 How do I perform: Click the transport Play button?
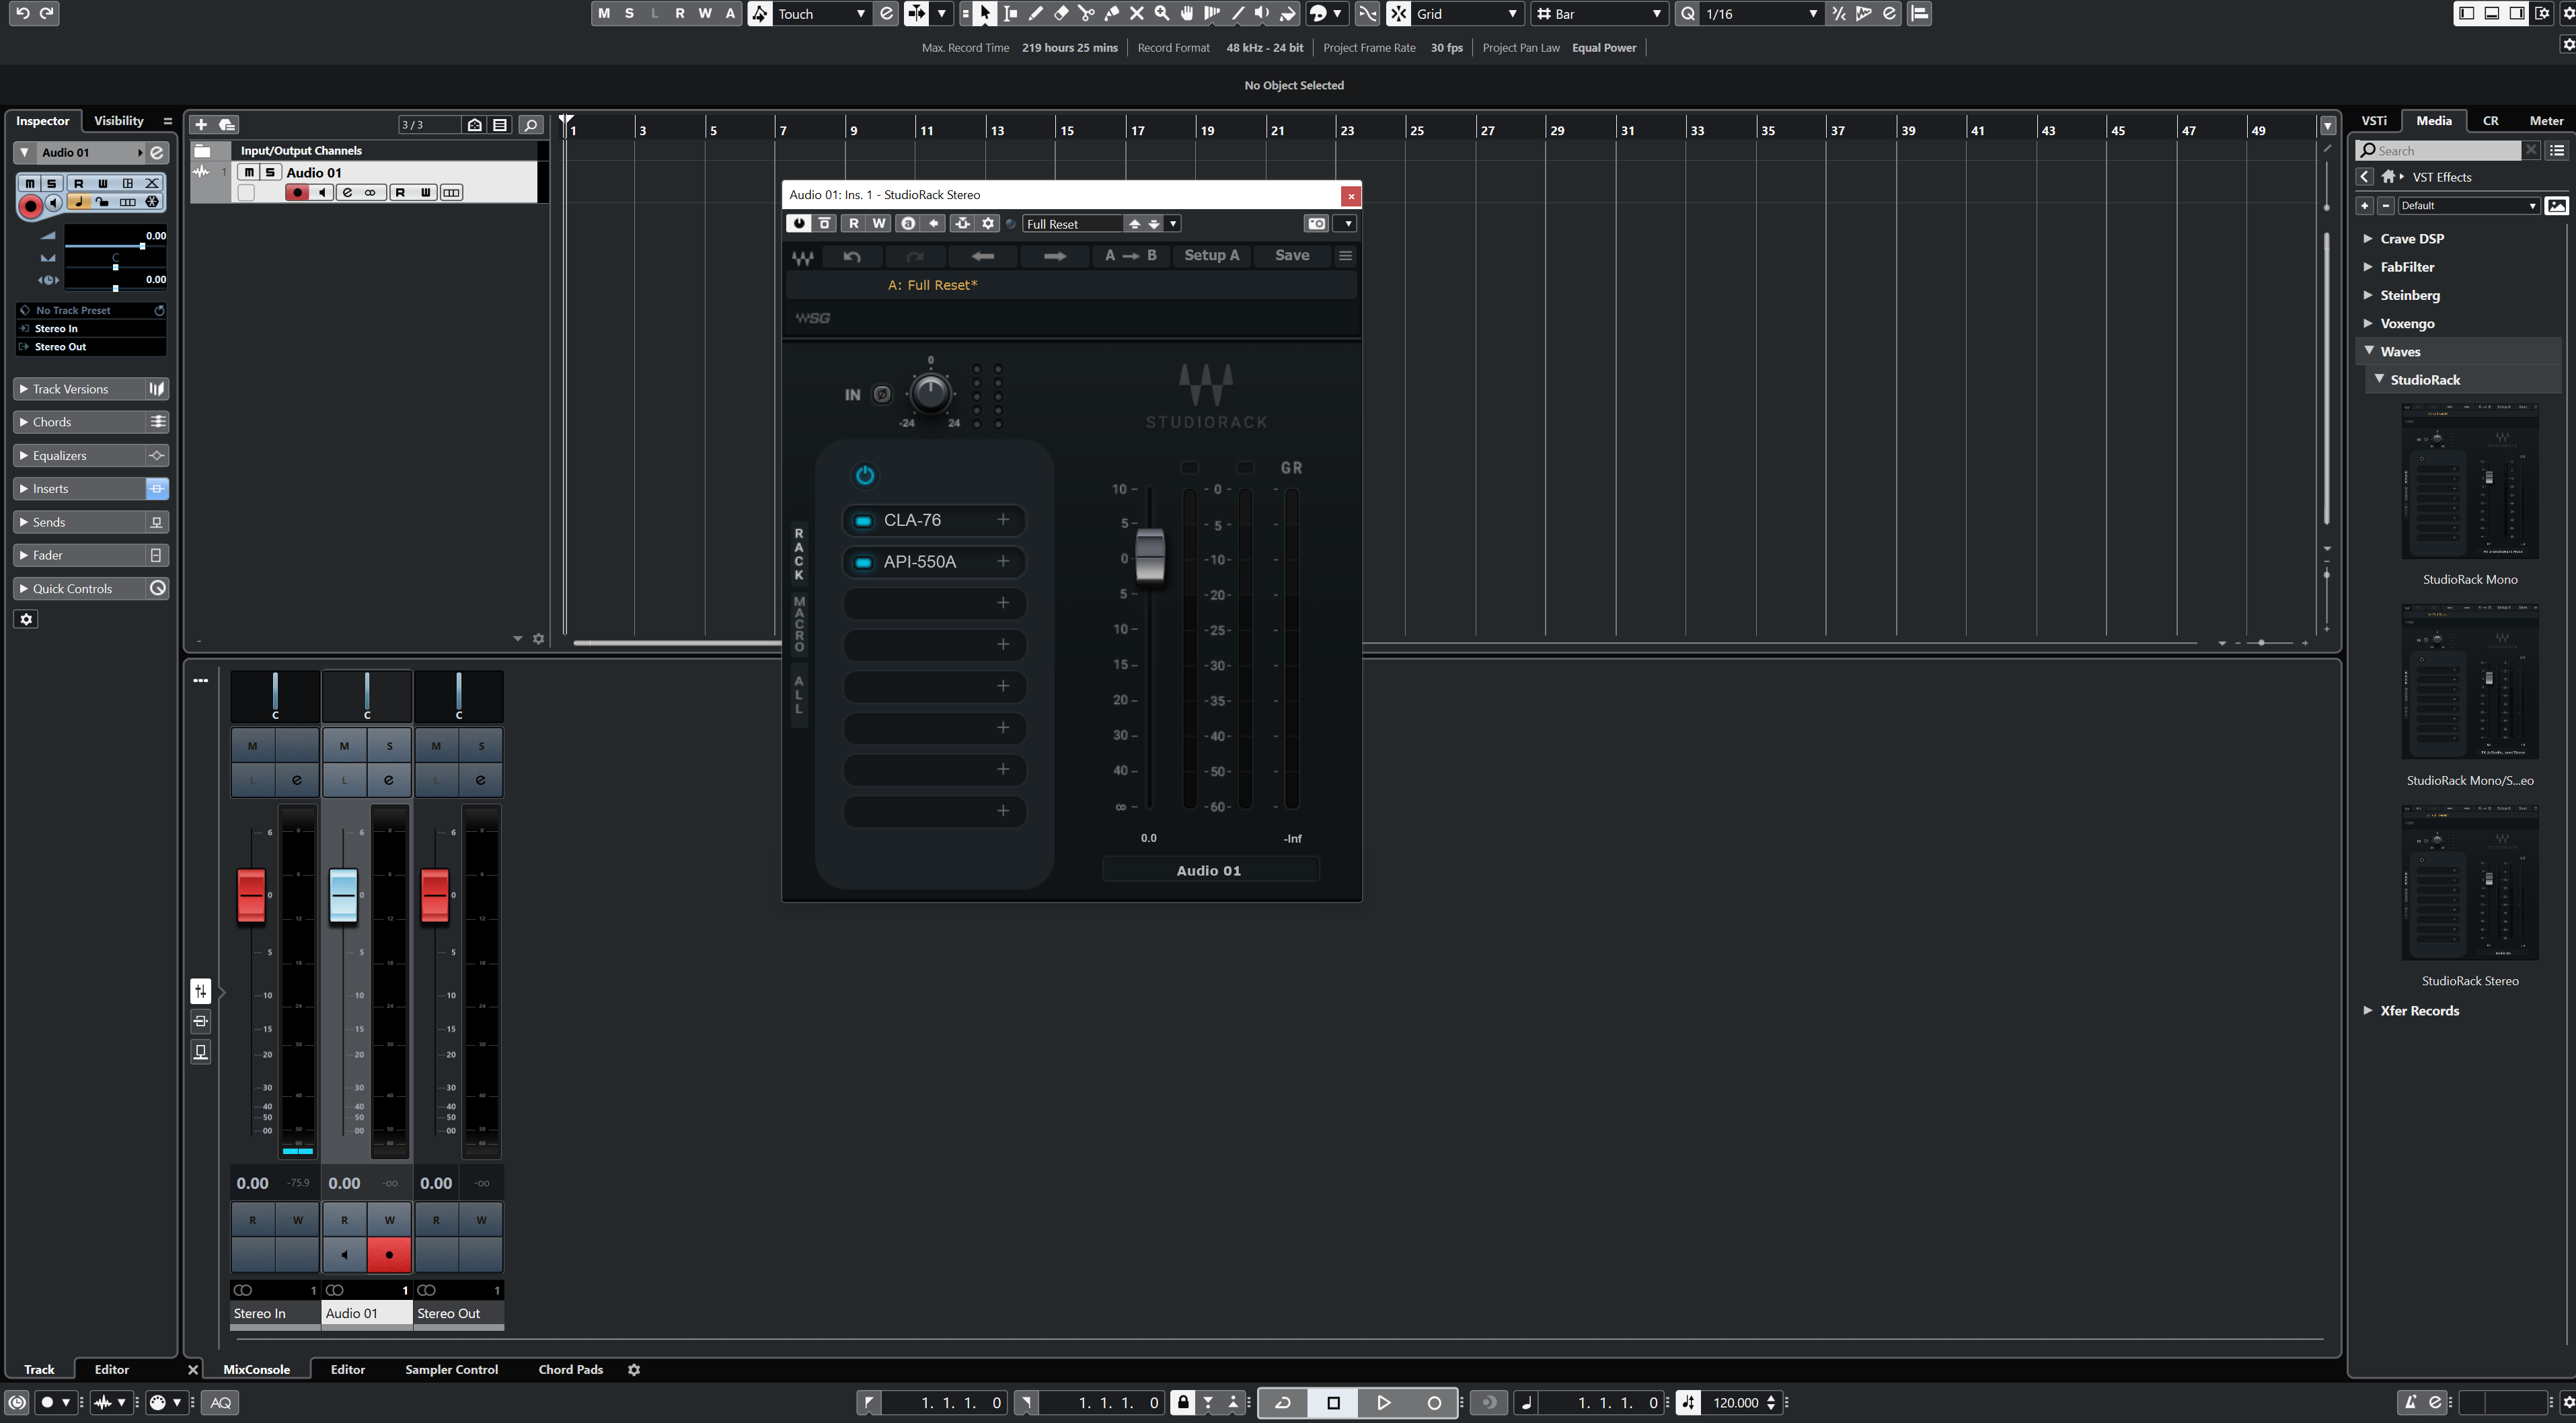(1384, 1402)
